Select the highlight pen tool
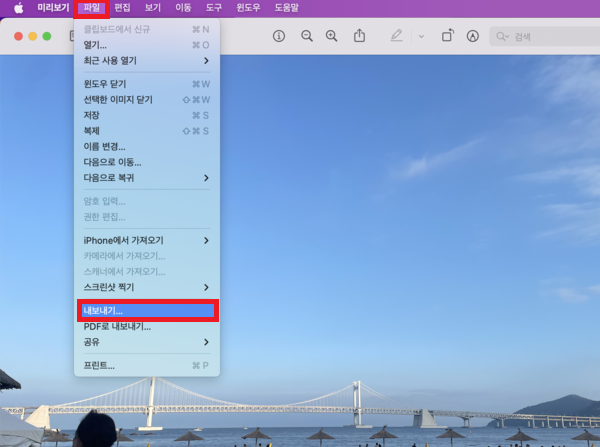Image resolution: width=600 pixels, height=447 pixels. click(396, 36)
